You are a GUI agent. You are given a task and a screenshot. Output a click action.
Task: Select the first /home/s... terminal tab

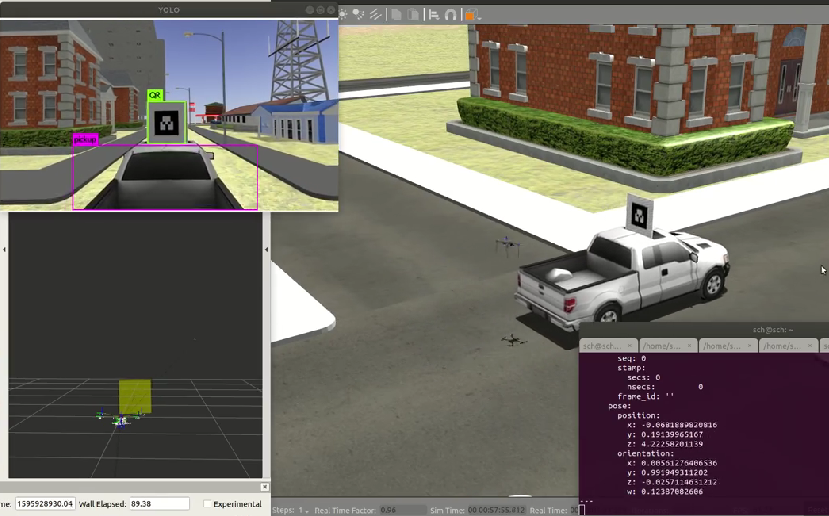[663, 345]
